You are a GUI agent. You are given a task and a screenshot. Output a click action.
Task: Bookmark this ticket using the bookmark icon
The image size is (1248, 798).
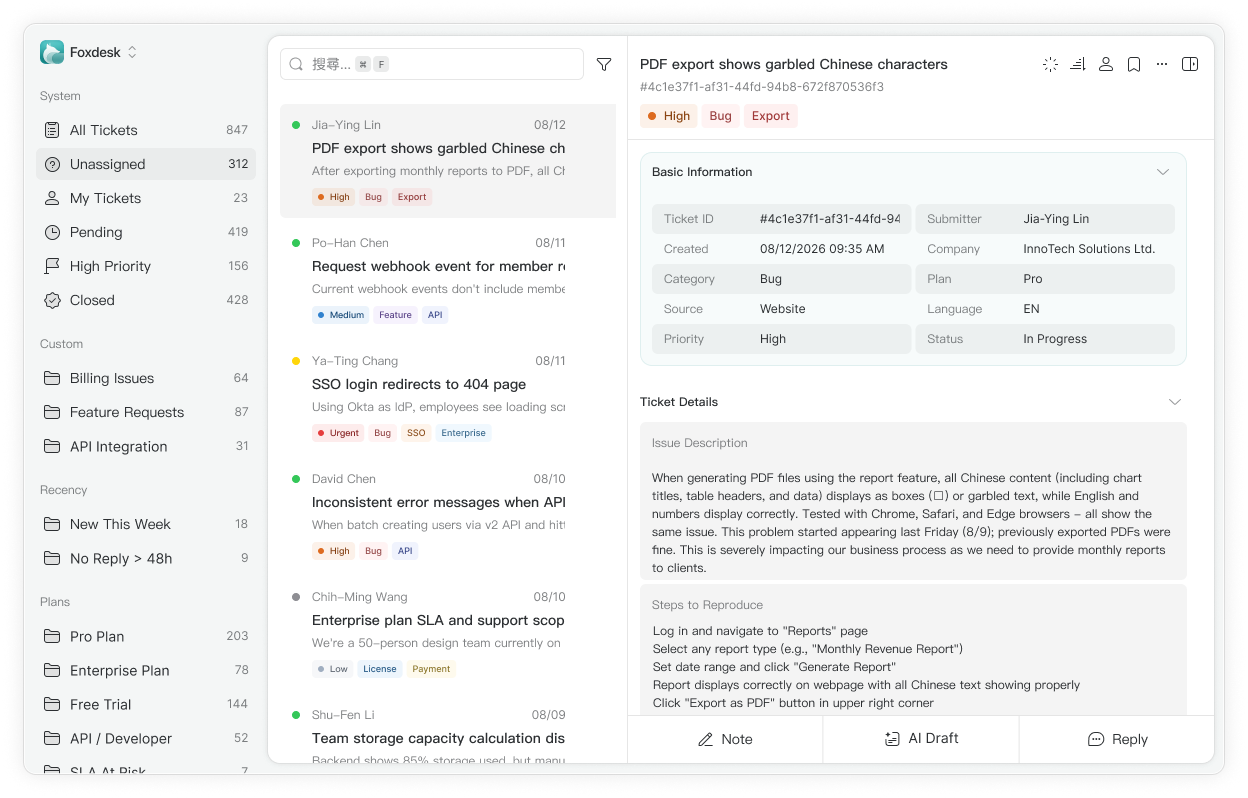pos(1133,63)
